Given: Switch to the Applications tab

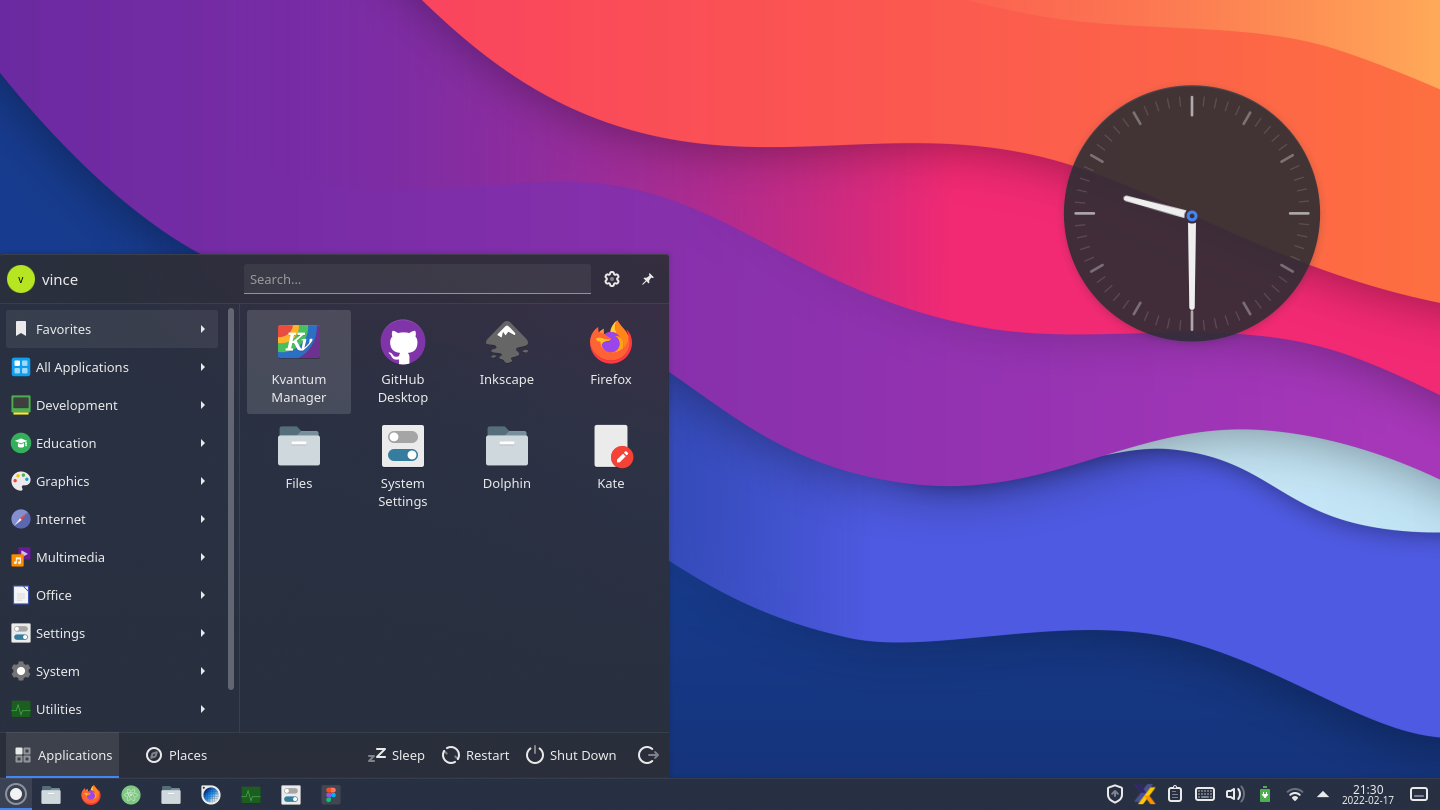Looking at the screenshot, I should 63,755.
